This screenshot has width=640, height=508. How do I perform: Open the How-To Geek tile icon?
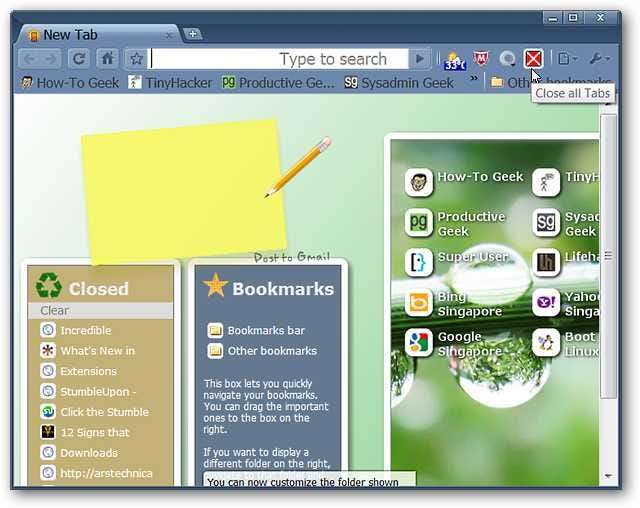tap(418, 182)
